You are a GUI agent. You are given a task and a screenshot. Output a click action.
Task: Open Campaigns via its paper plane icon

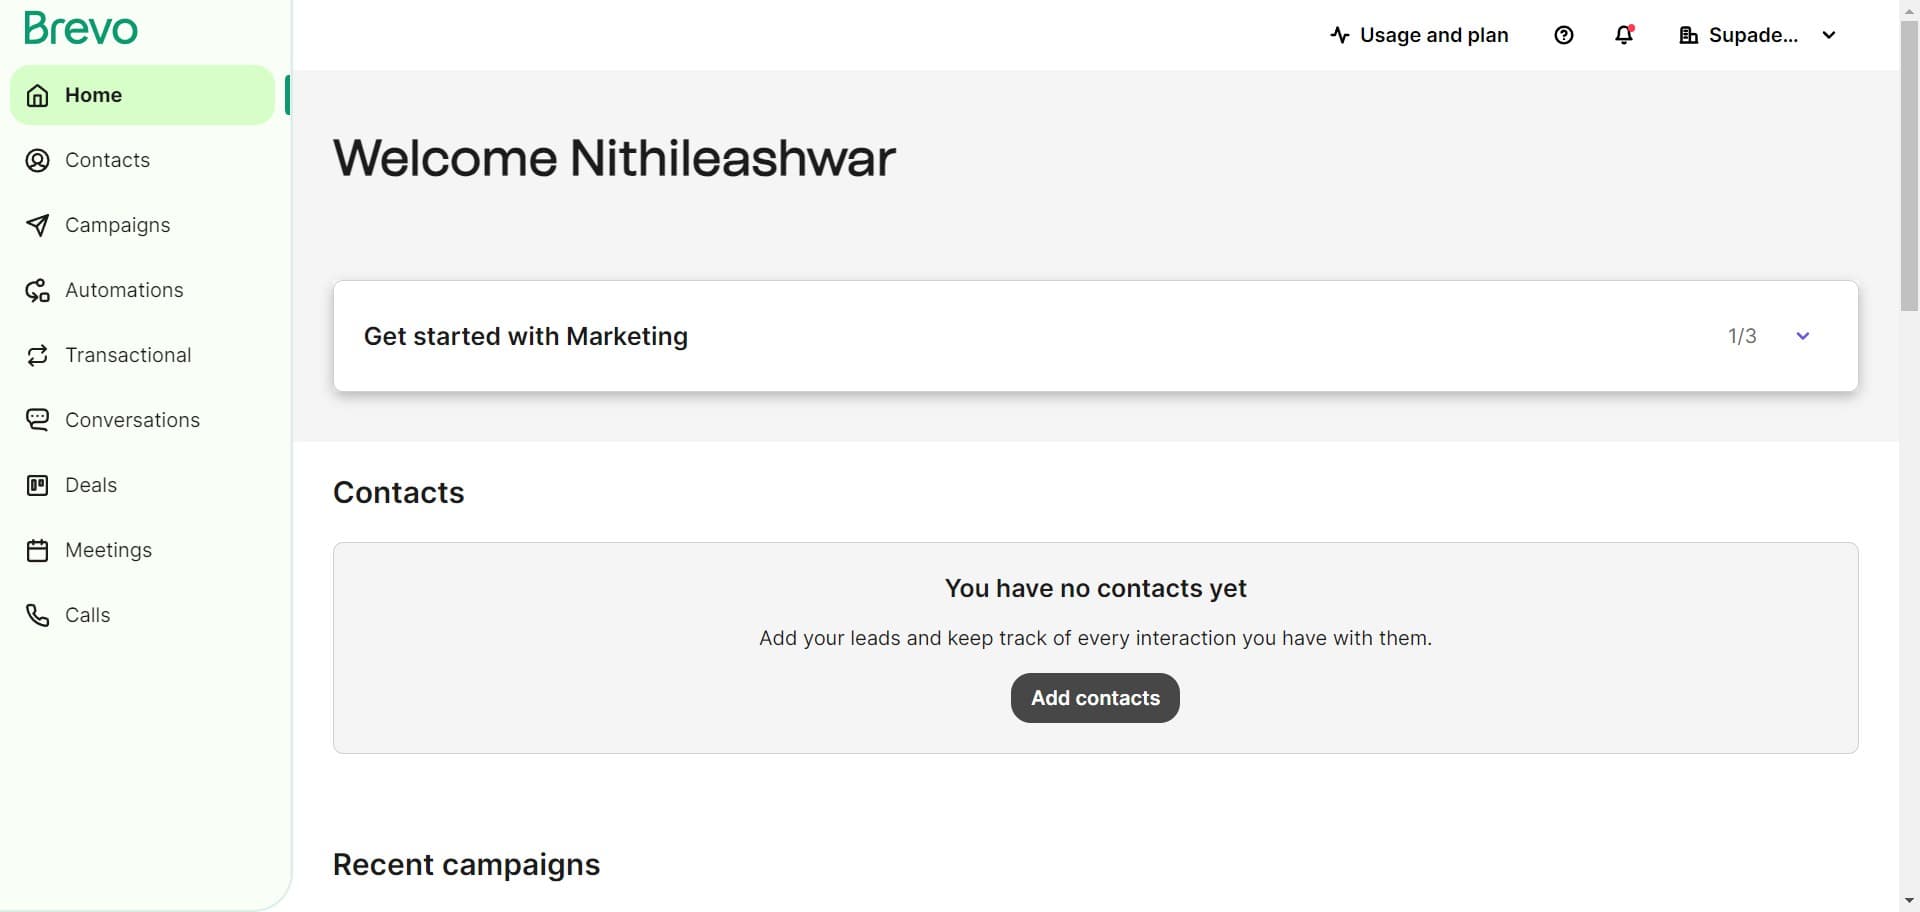click(x=37, y=225)
